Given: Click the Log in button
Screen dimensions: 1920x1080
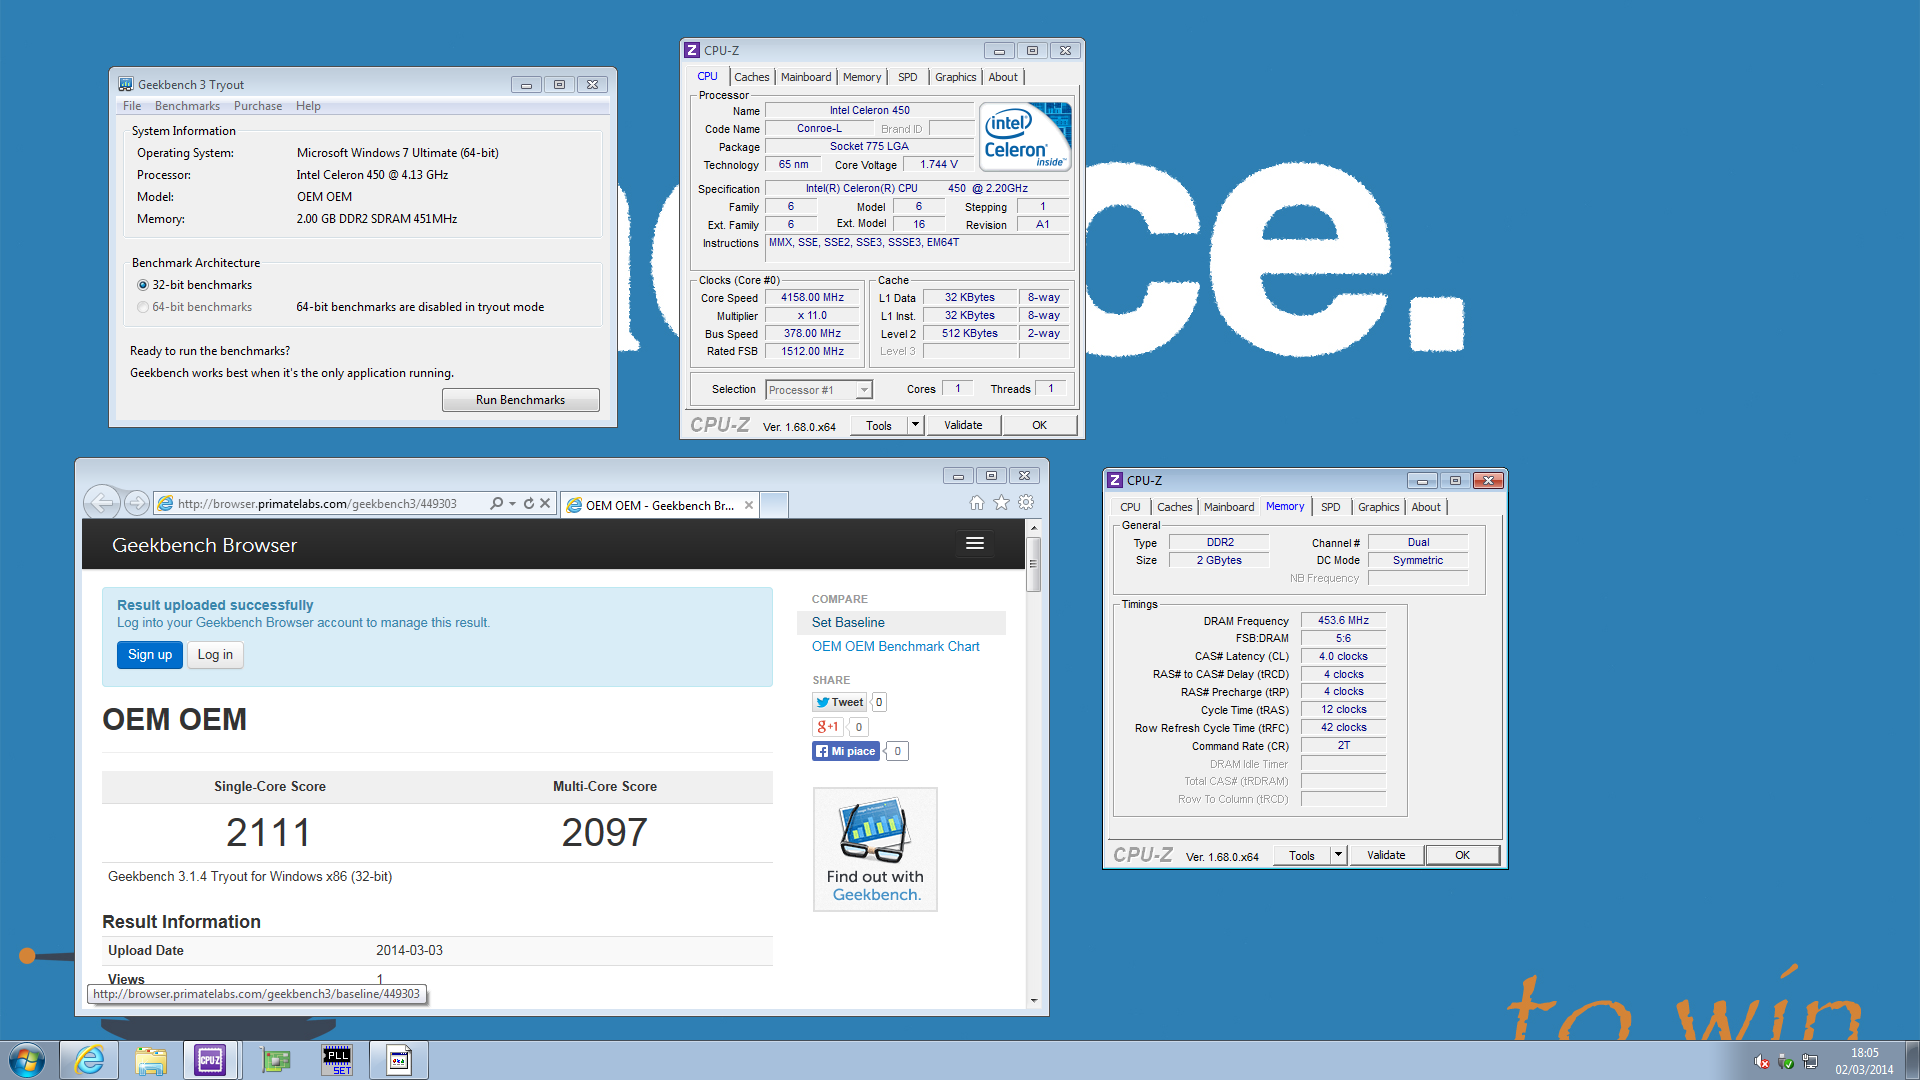Looking at the screenshot, I should pos(215,655).
